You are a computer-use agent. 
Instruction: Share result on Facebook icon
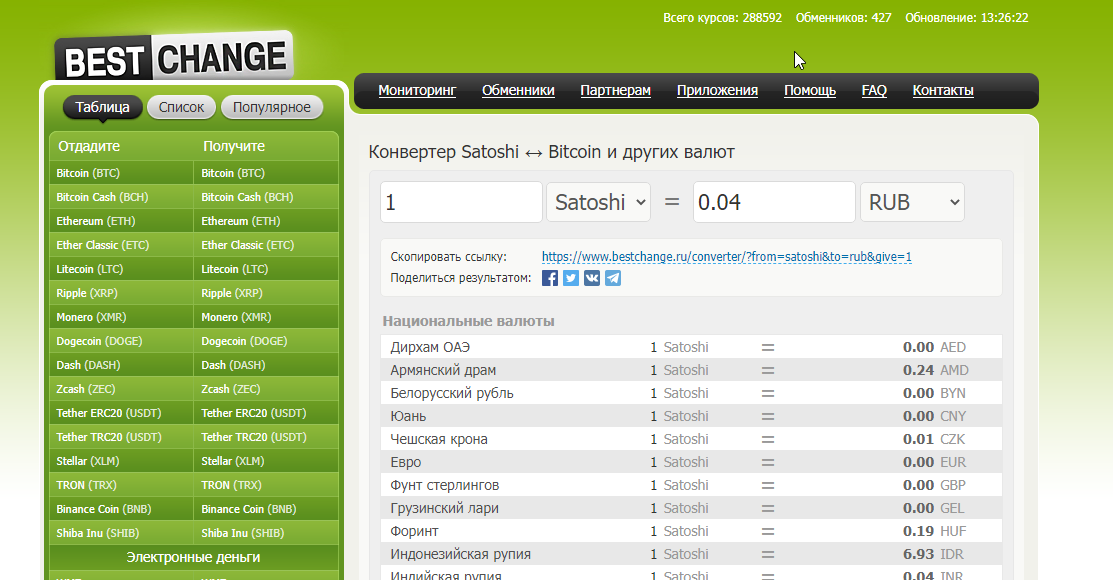pos(549,278)
